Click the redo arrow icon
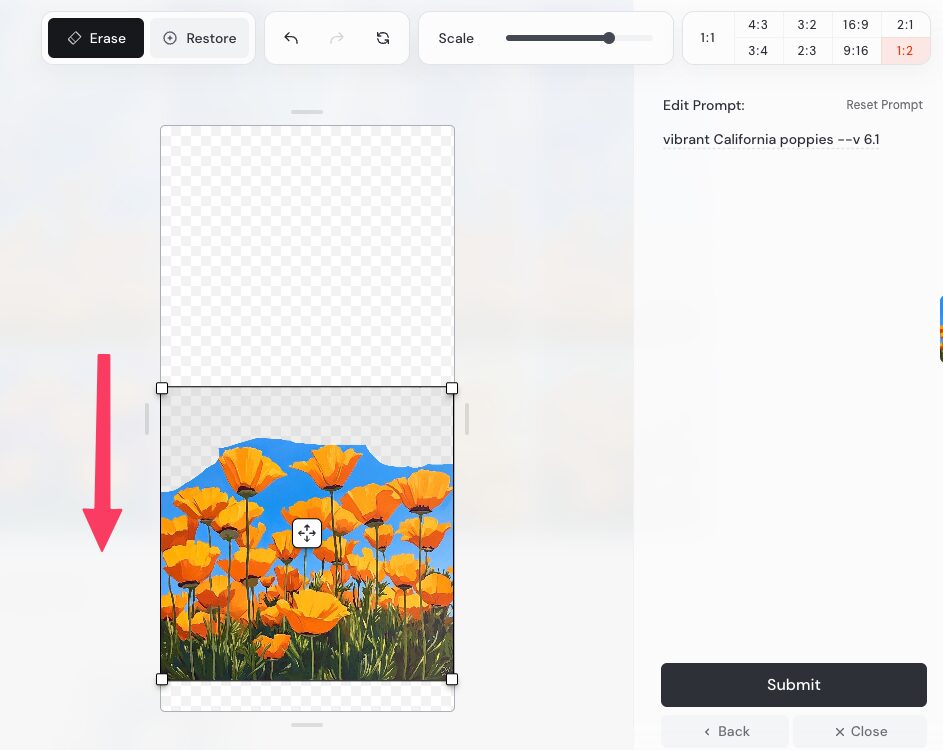The image size is (943, 750). (x=337, y=38)
